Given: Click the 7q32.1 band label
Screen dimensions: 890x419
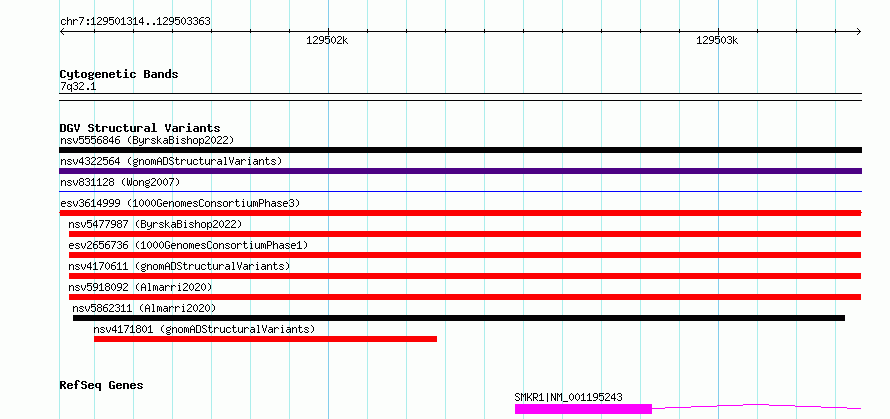Looking at the screenshot, I should coord(77,86).
